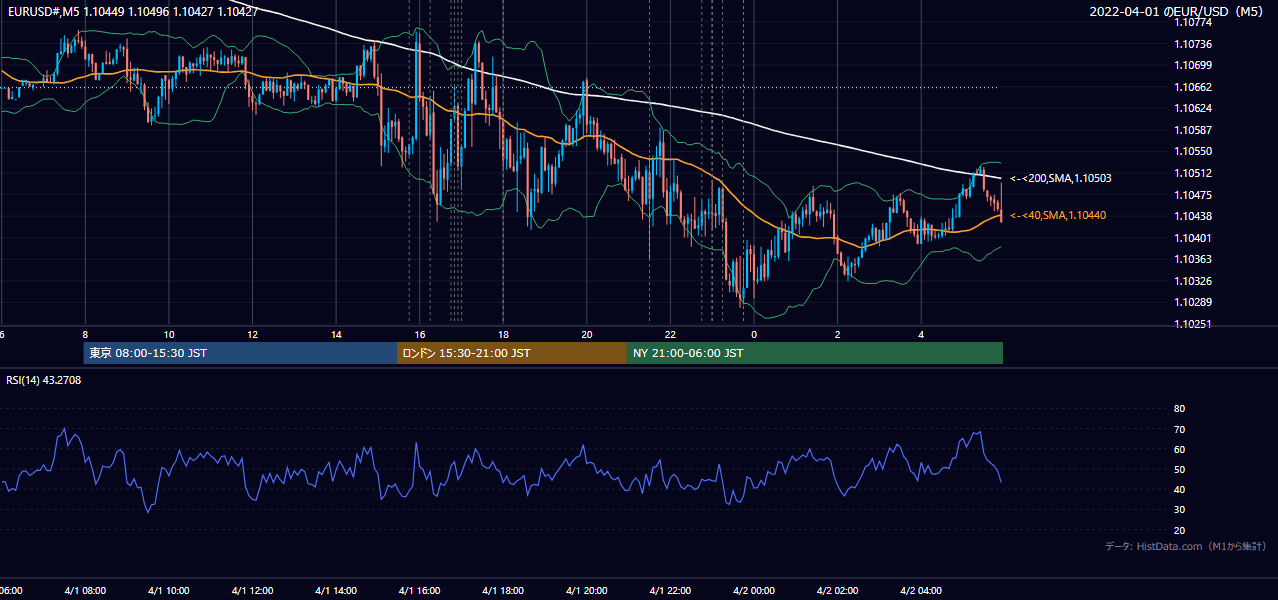Click the 4/2 00:00 time label
The image size is (1278, 600).
pos(754,591)
